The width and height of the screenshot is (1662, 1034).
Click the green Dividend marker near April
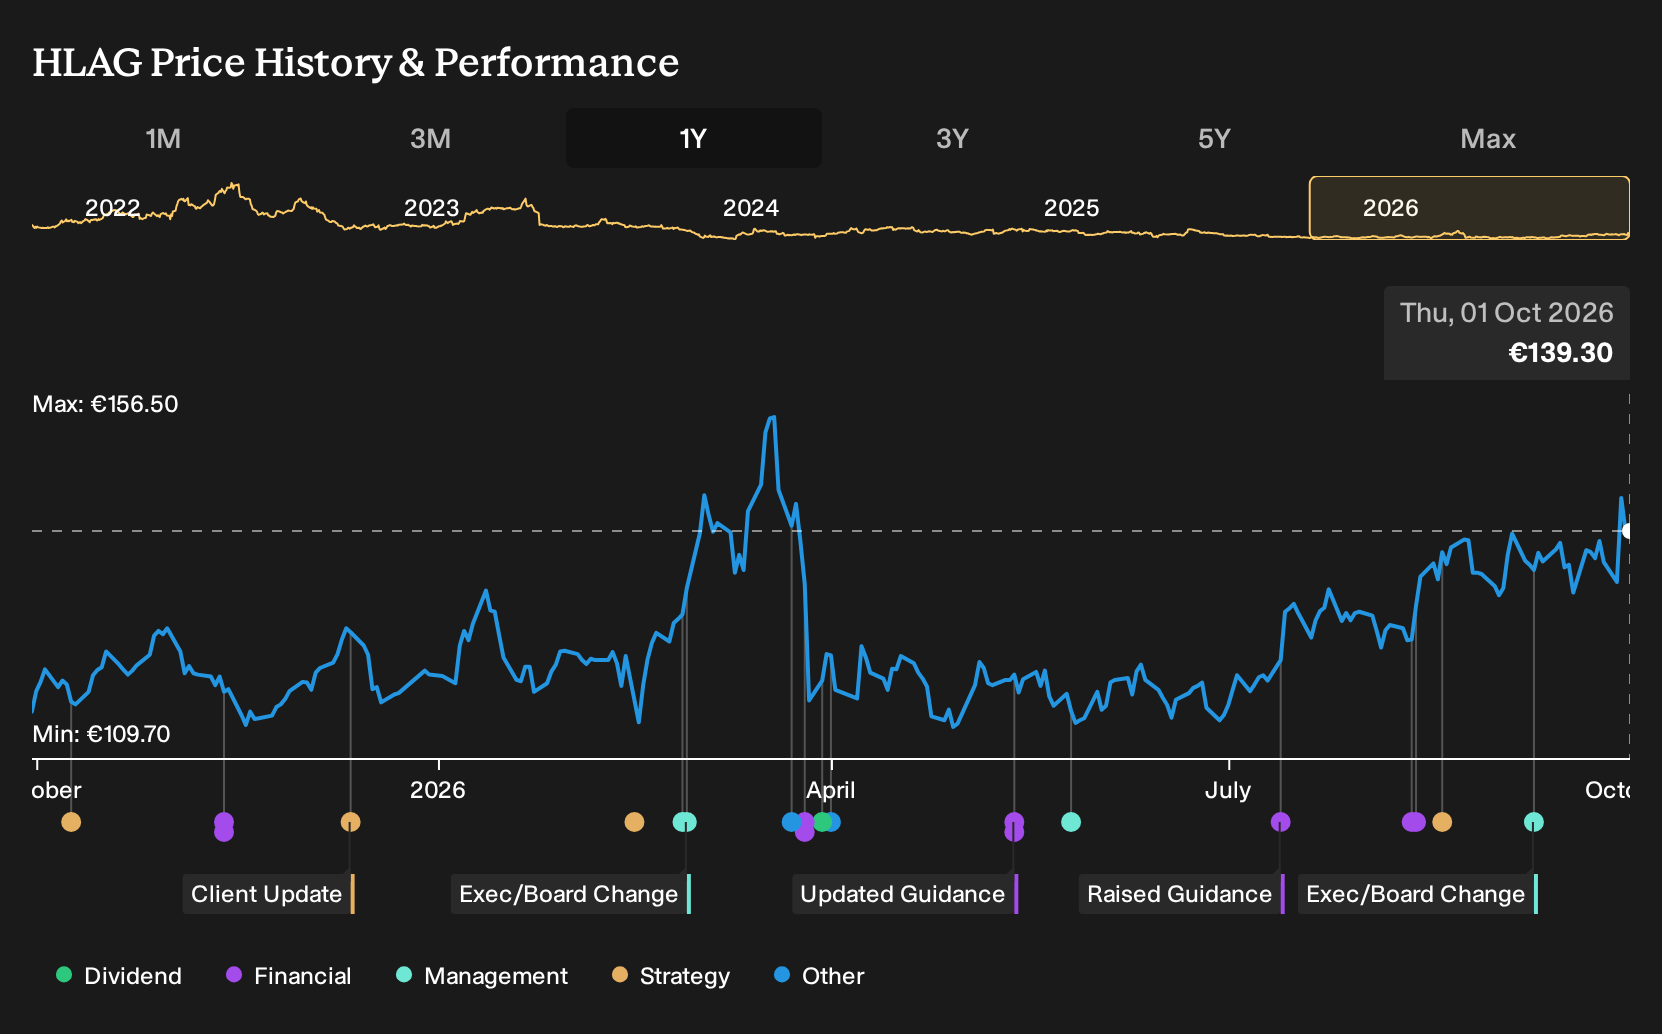click(x=822, y=822)
